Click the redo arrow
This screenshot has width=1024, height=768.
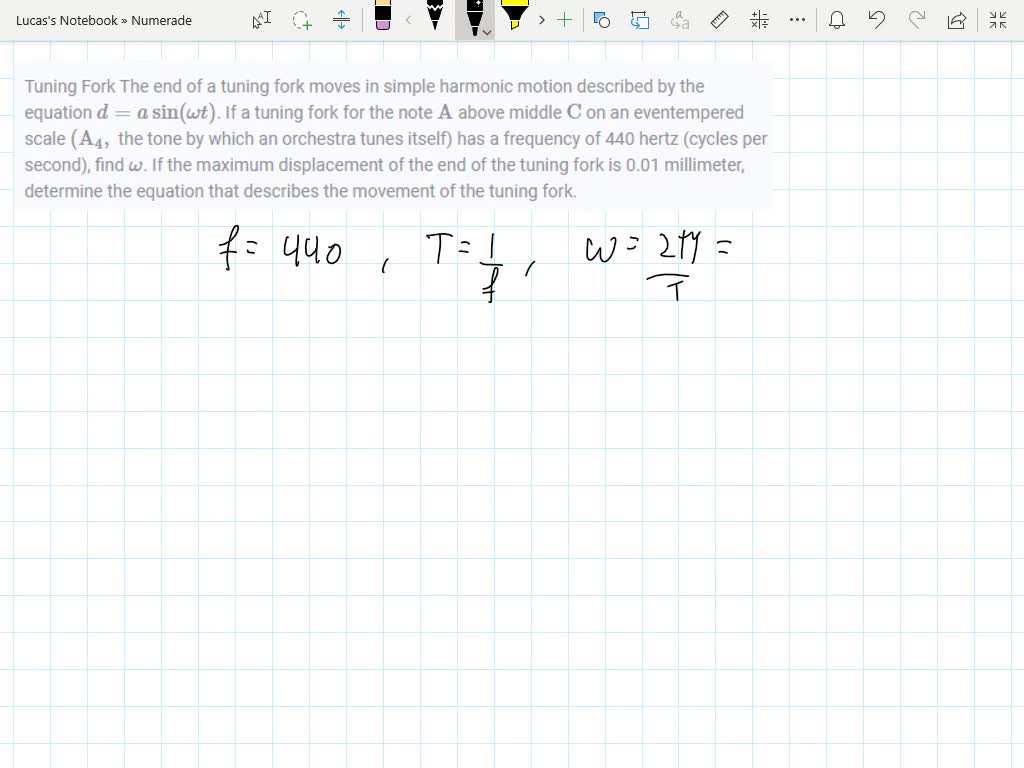(917, 20)
